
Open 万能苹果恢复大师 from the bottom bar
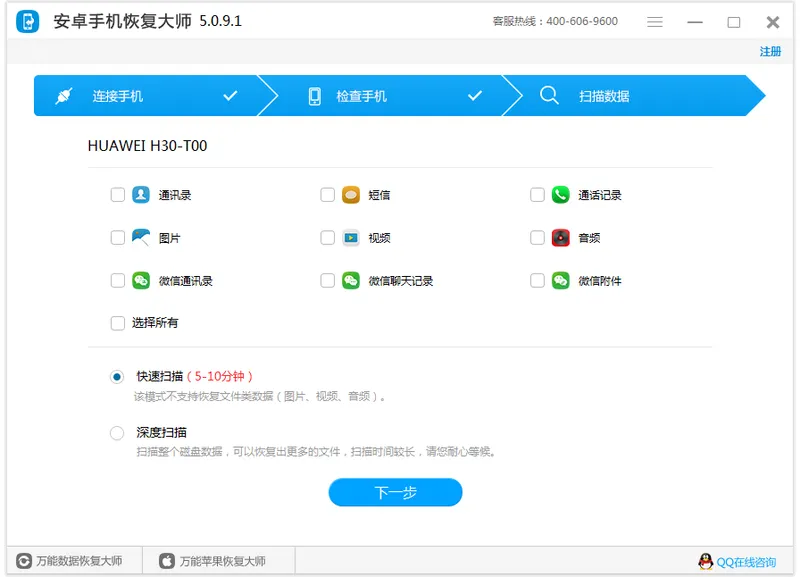[x=213, y=561]
